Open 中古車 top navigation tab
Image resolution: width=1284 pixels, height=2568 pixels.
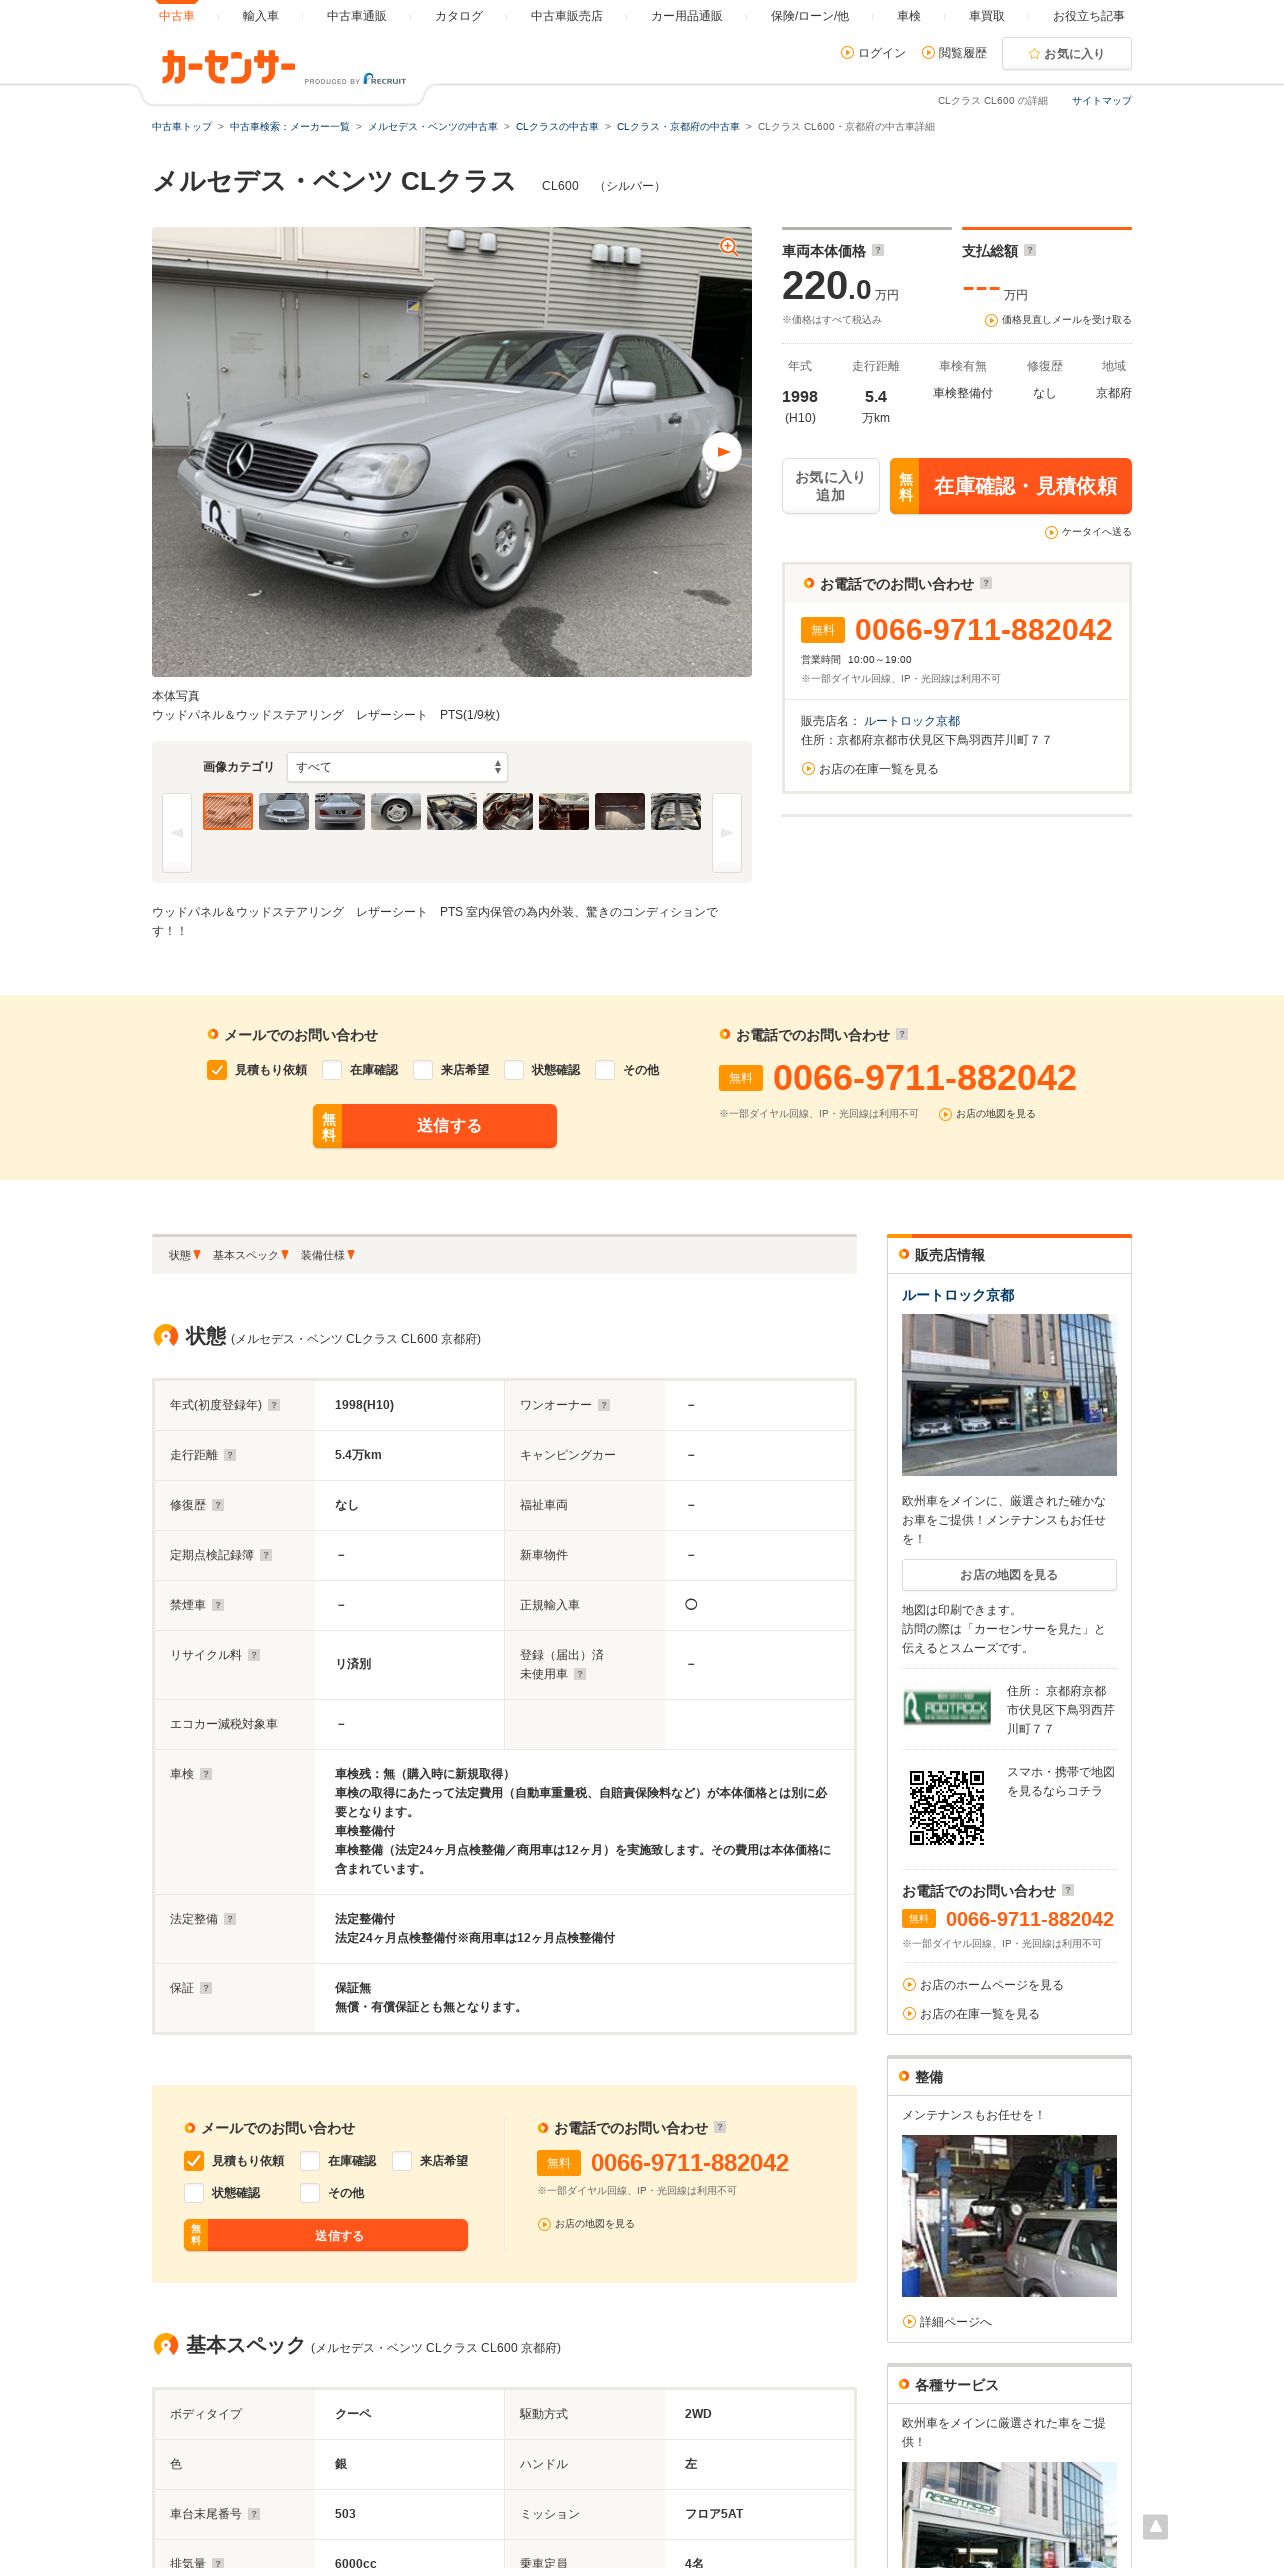coord(177,16)
